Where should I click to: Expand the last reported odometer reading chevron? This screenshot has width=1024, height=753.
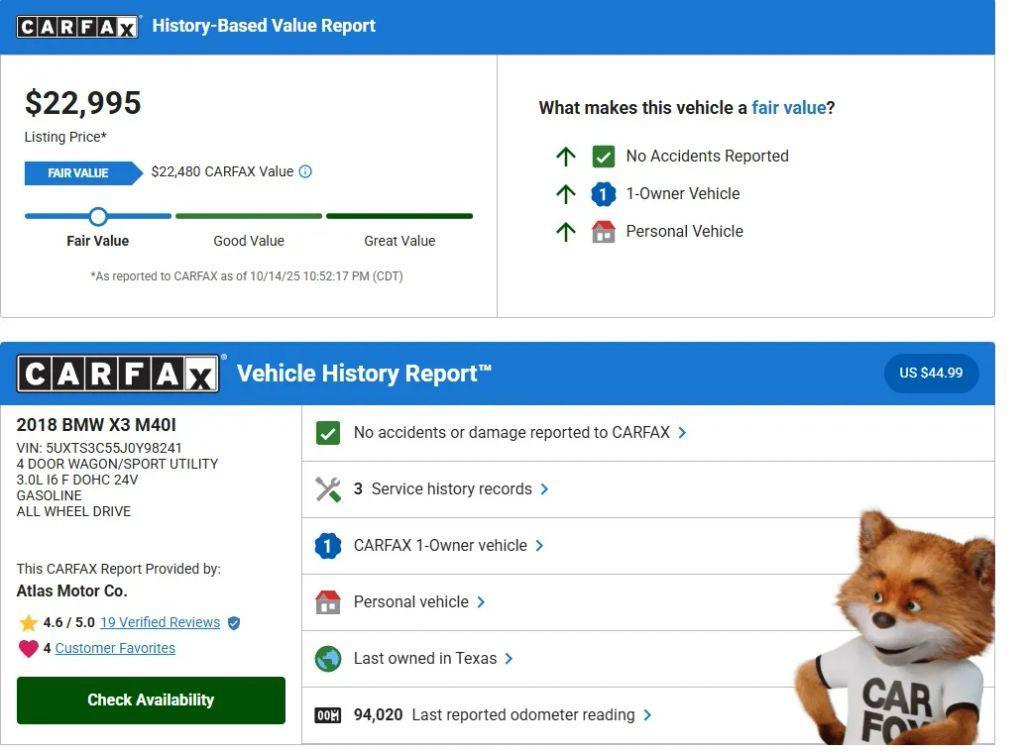click(647, 715)
